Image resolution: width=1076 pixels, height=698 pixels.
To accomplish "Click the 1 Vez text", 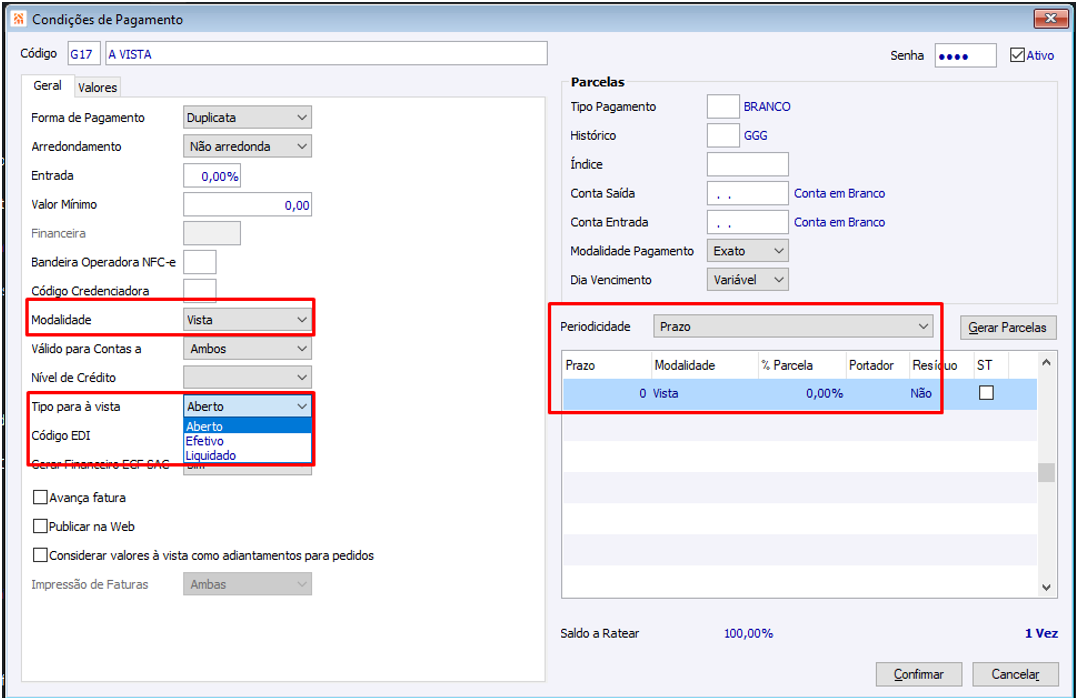I will pos(1041,633).
